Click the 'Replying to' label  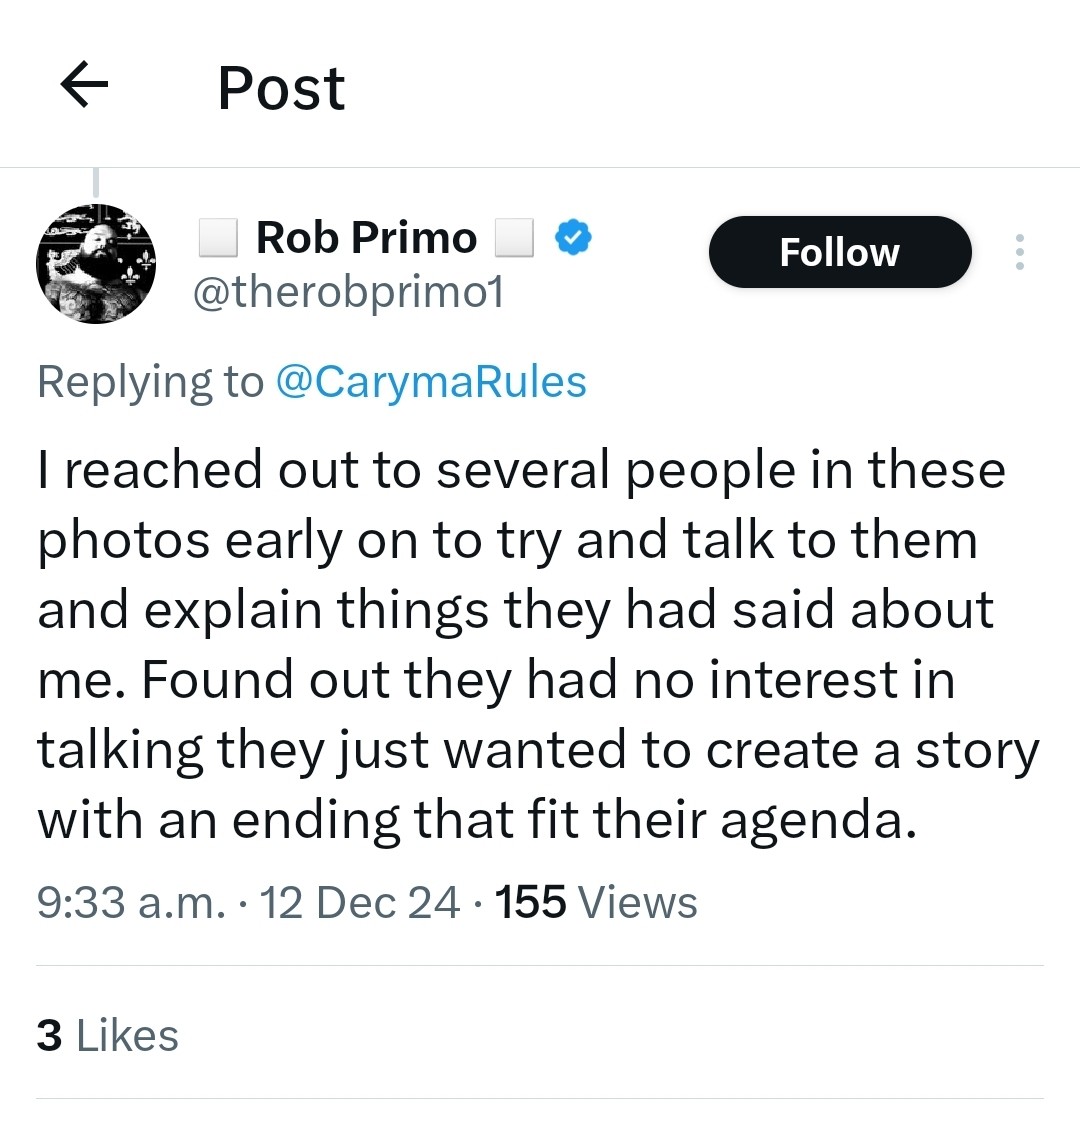pyautogui.click(x=150, y=382)
